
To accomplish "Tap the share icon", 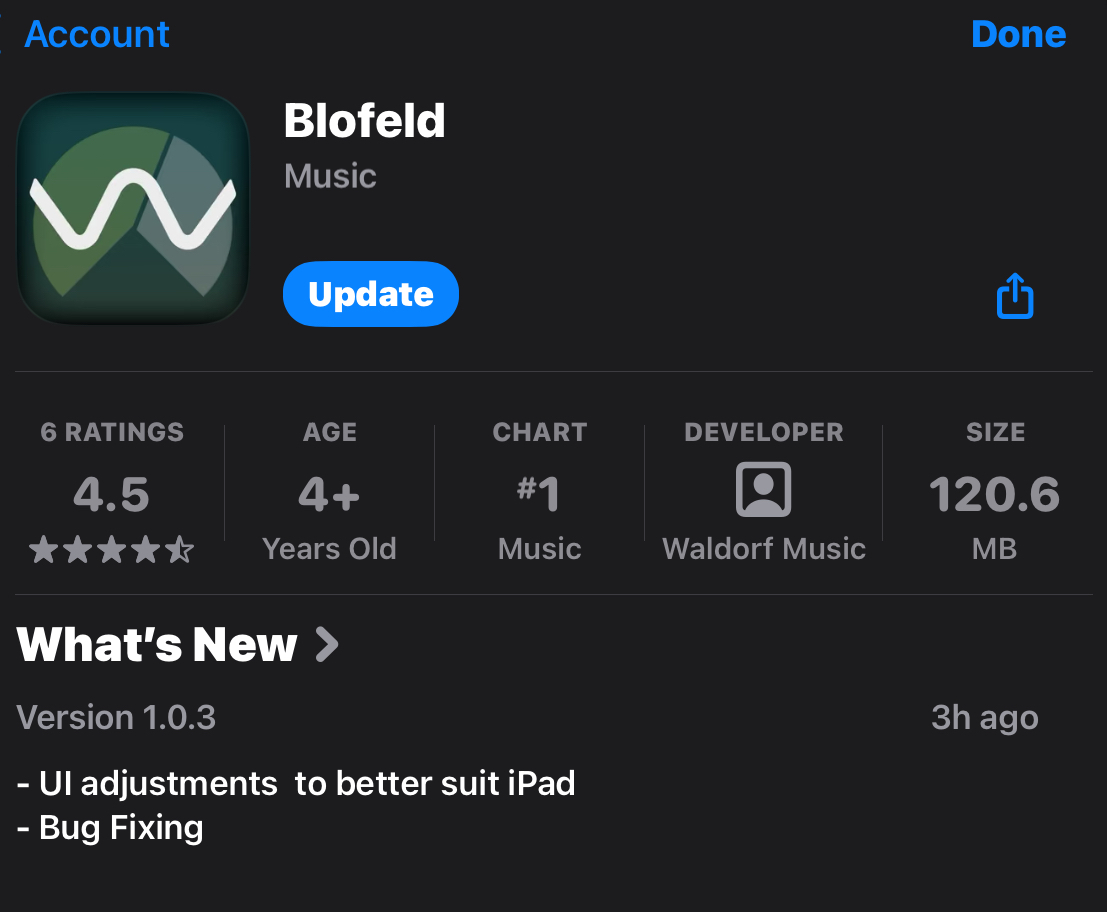I will (1015, 296).
